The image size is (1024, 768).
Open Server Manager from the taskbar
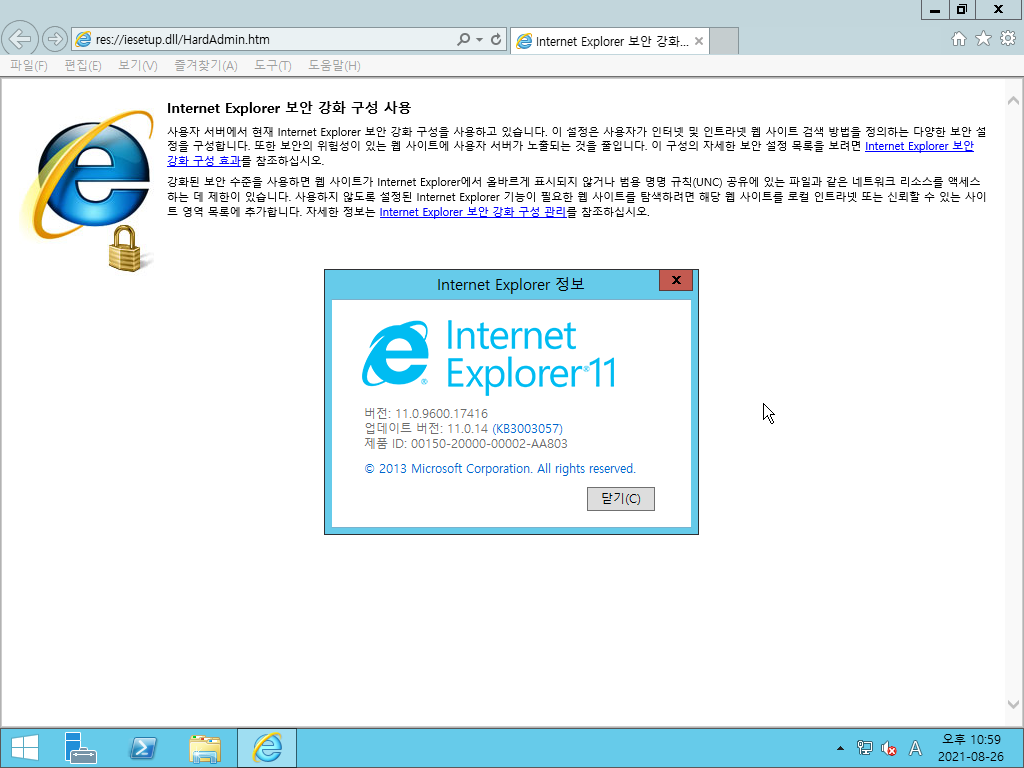tap(81, 748)
